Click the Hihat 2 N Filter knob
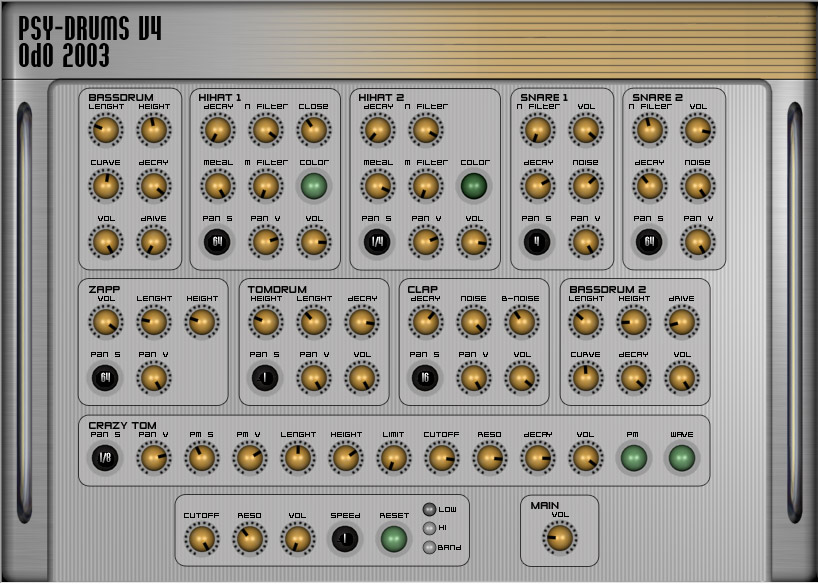The height and width of the screenshot is (584, 818). coord(426,130)
